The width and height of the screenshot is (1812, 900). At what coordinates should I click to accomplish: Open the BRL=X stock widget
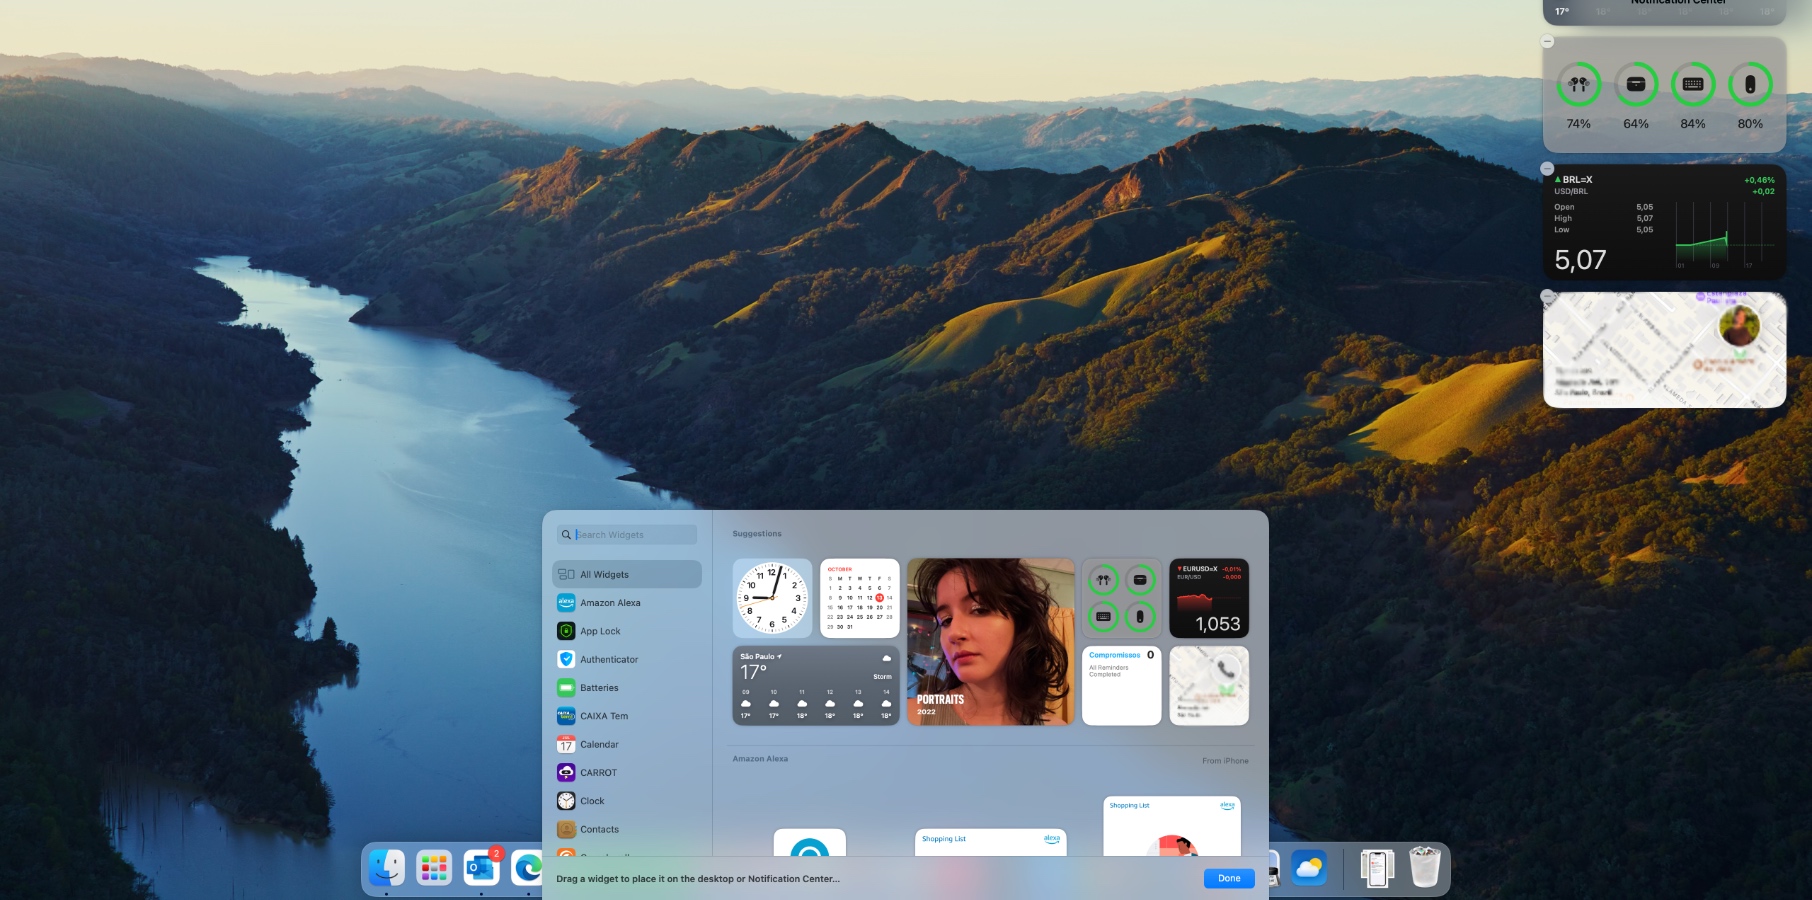(x=1665, y=222)
